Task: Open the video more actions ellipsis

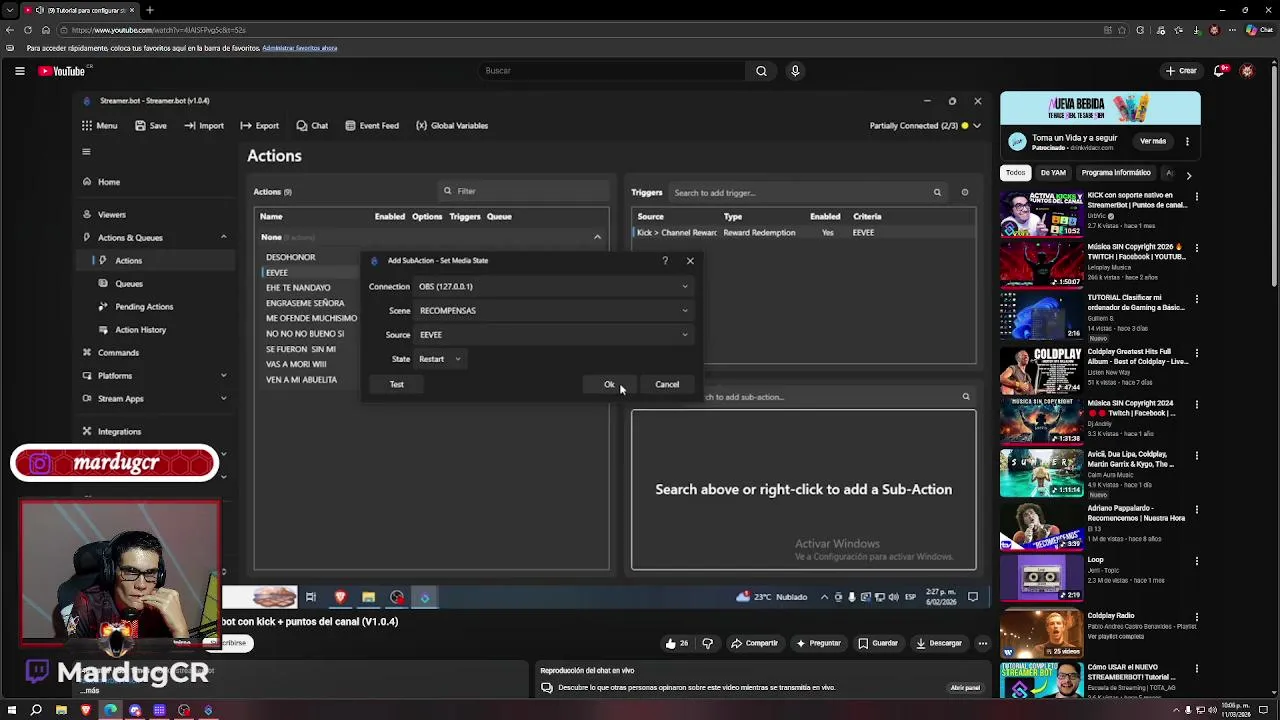Action: click(x=983, y=644)
